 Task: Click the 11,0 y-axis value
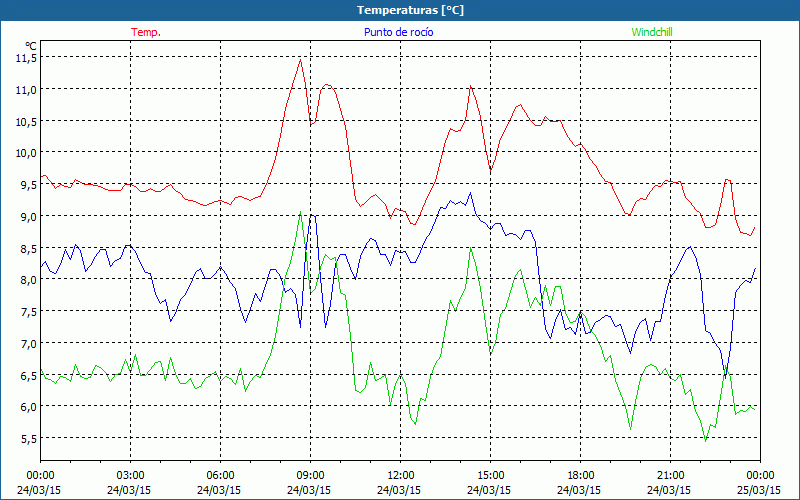(27, 90)
